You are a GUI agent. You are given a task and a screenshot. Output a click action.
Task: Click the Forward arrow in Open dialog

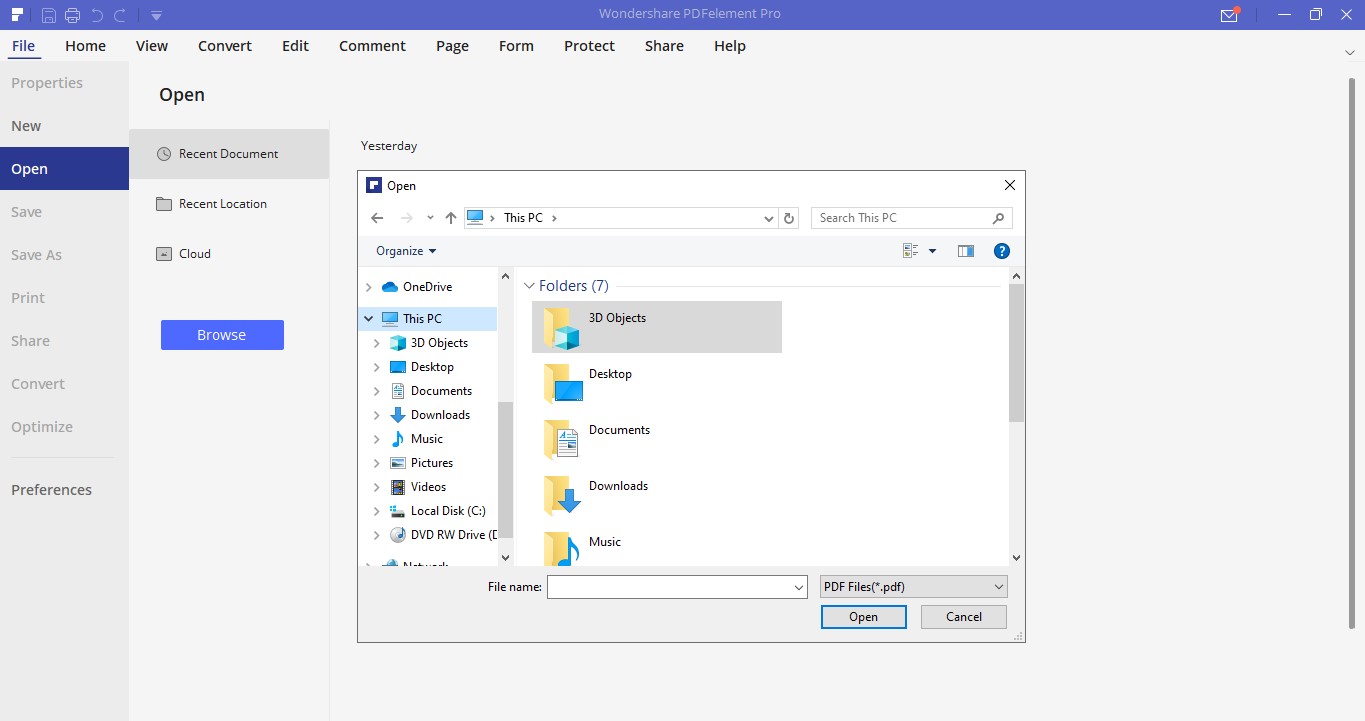(406, 218)
